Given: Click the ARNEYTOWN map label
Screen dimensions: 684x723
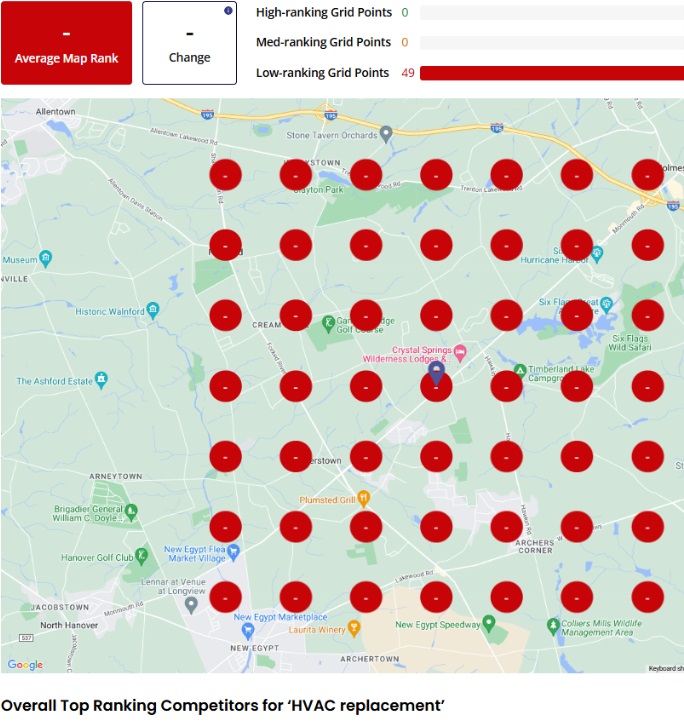Looking at the screenshot, I should [116, 476].
